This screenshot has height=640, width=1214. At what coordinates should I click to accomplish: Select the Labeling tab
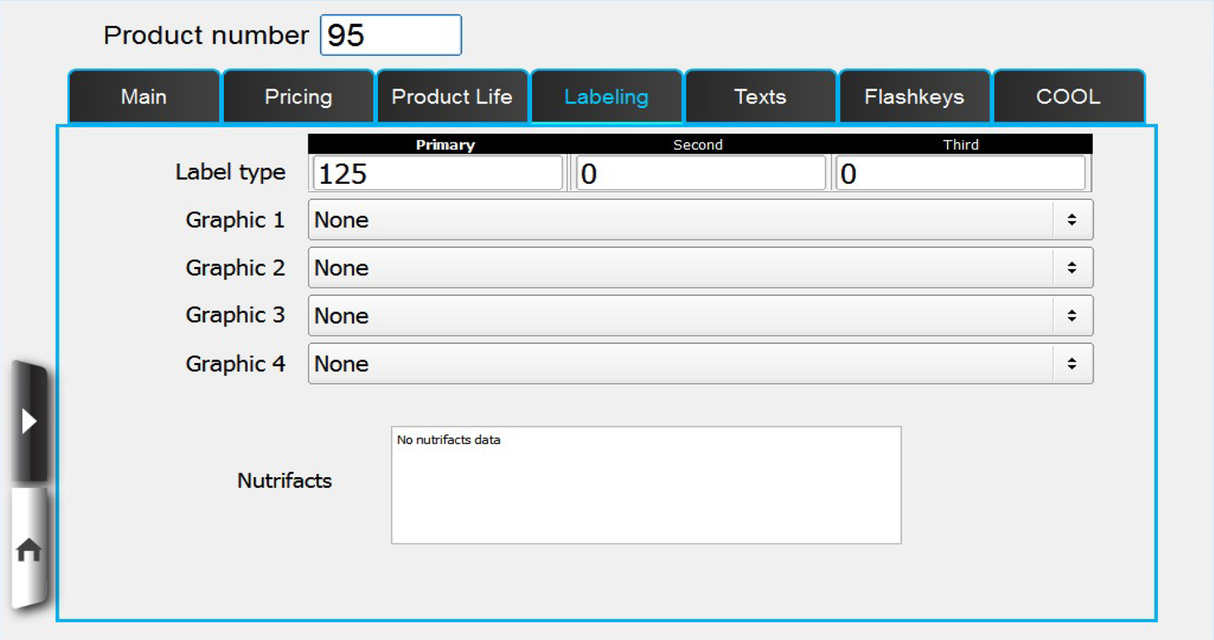(x=606, y=96)
